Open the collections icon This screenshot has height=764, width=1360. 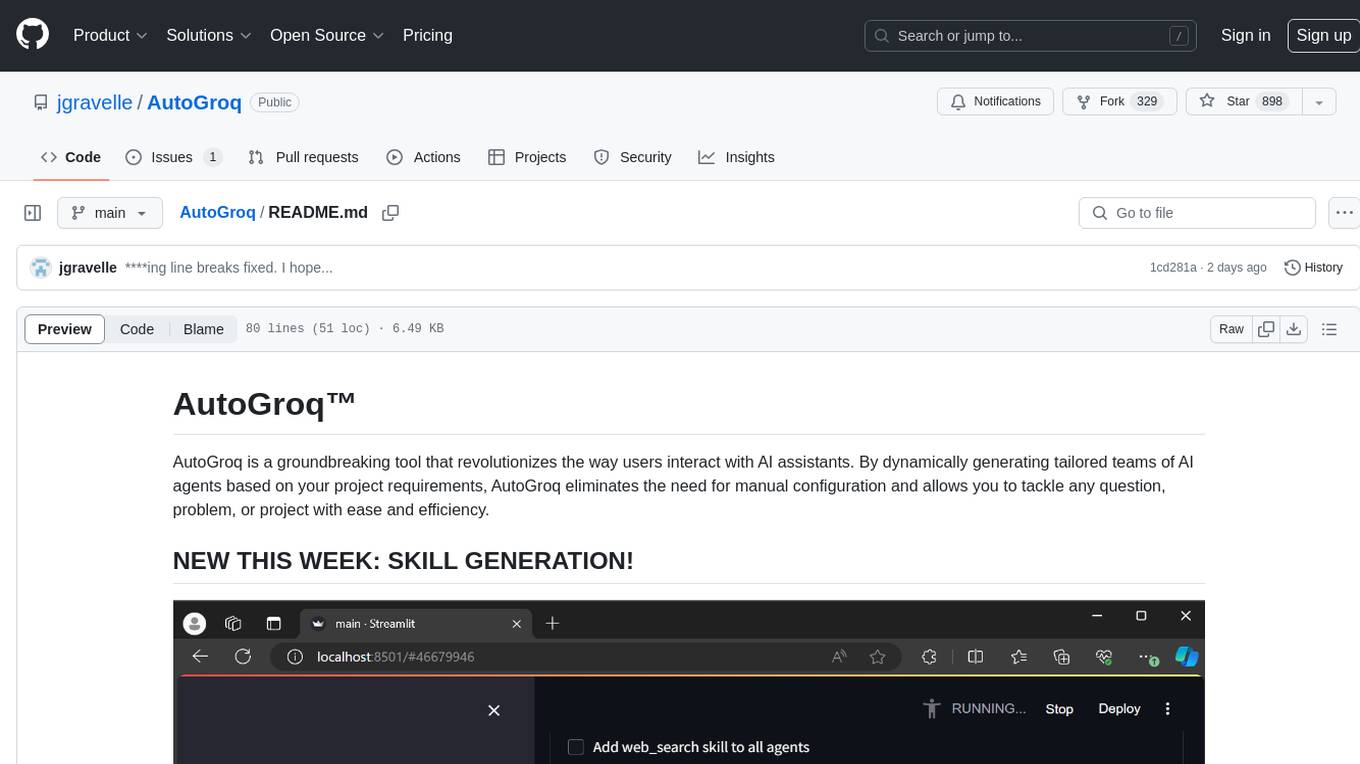[1062, 657]
